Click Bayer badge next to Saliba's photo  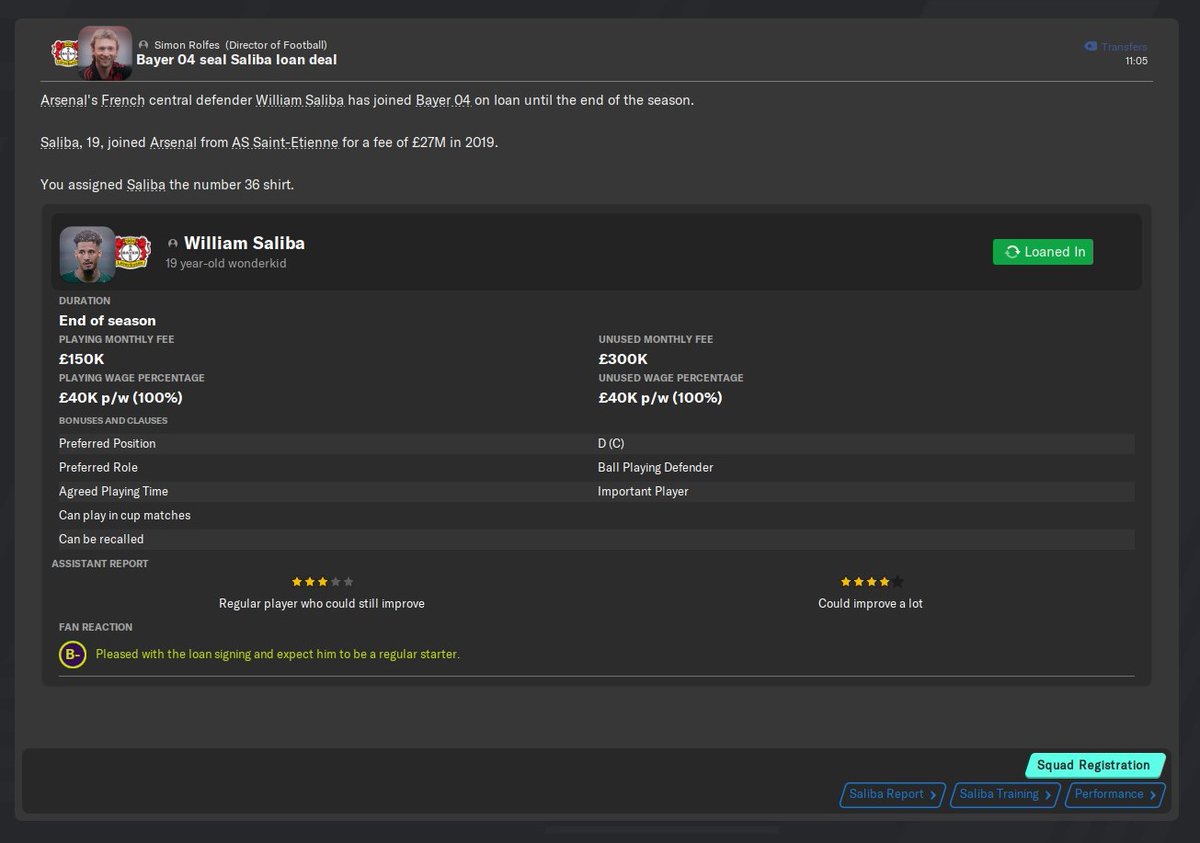click(132, 251)
